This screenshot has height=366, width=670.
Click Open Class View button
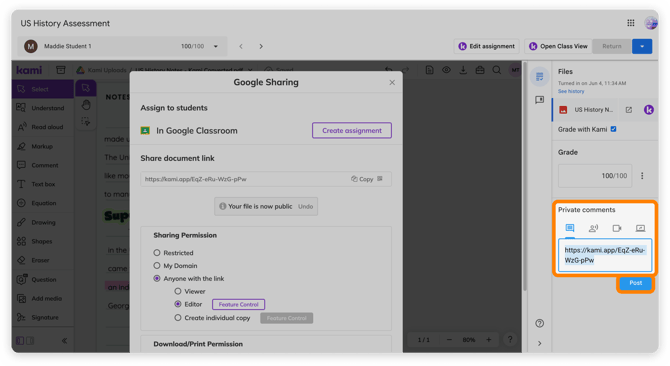click(558, 46)
